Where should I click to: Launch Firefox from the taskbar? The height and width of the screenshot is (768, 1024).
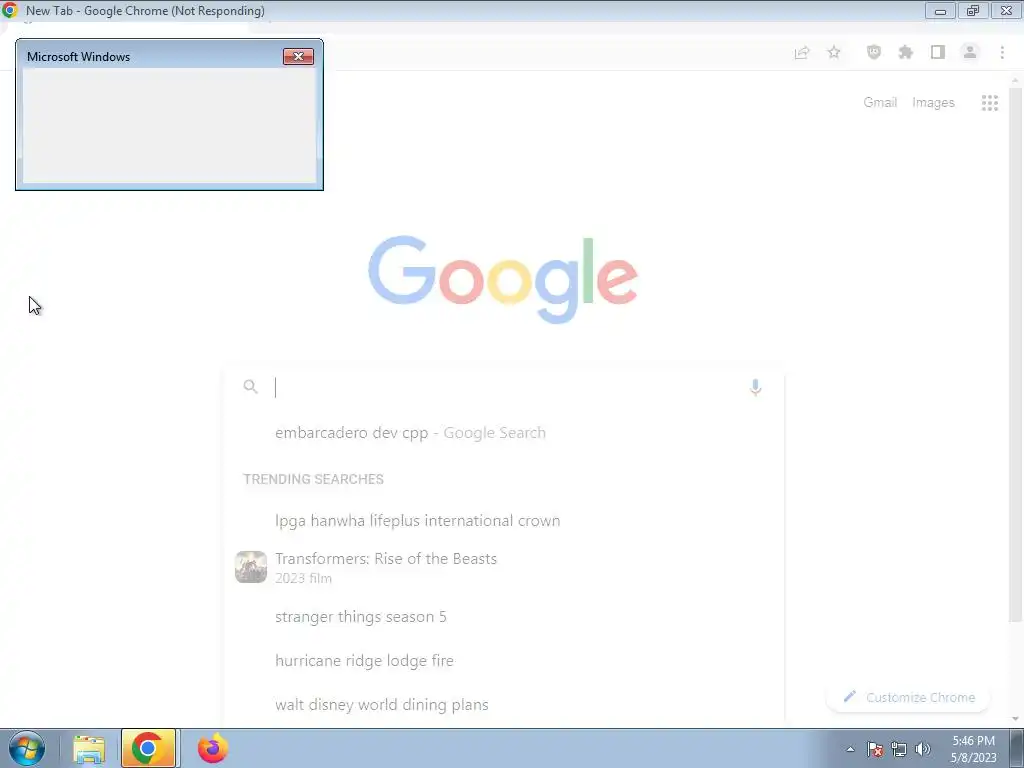(x=213, y=748)
